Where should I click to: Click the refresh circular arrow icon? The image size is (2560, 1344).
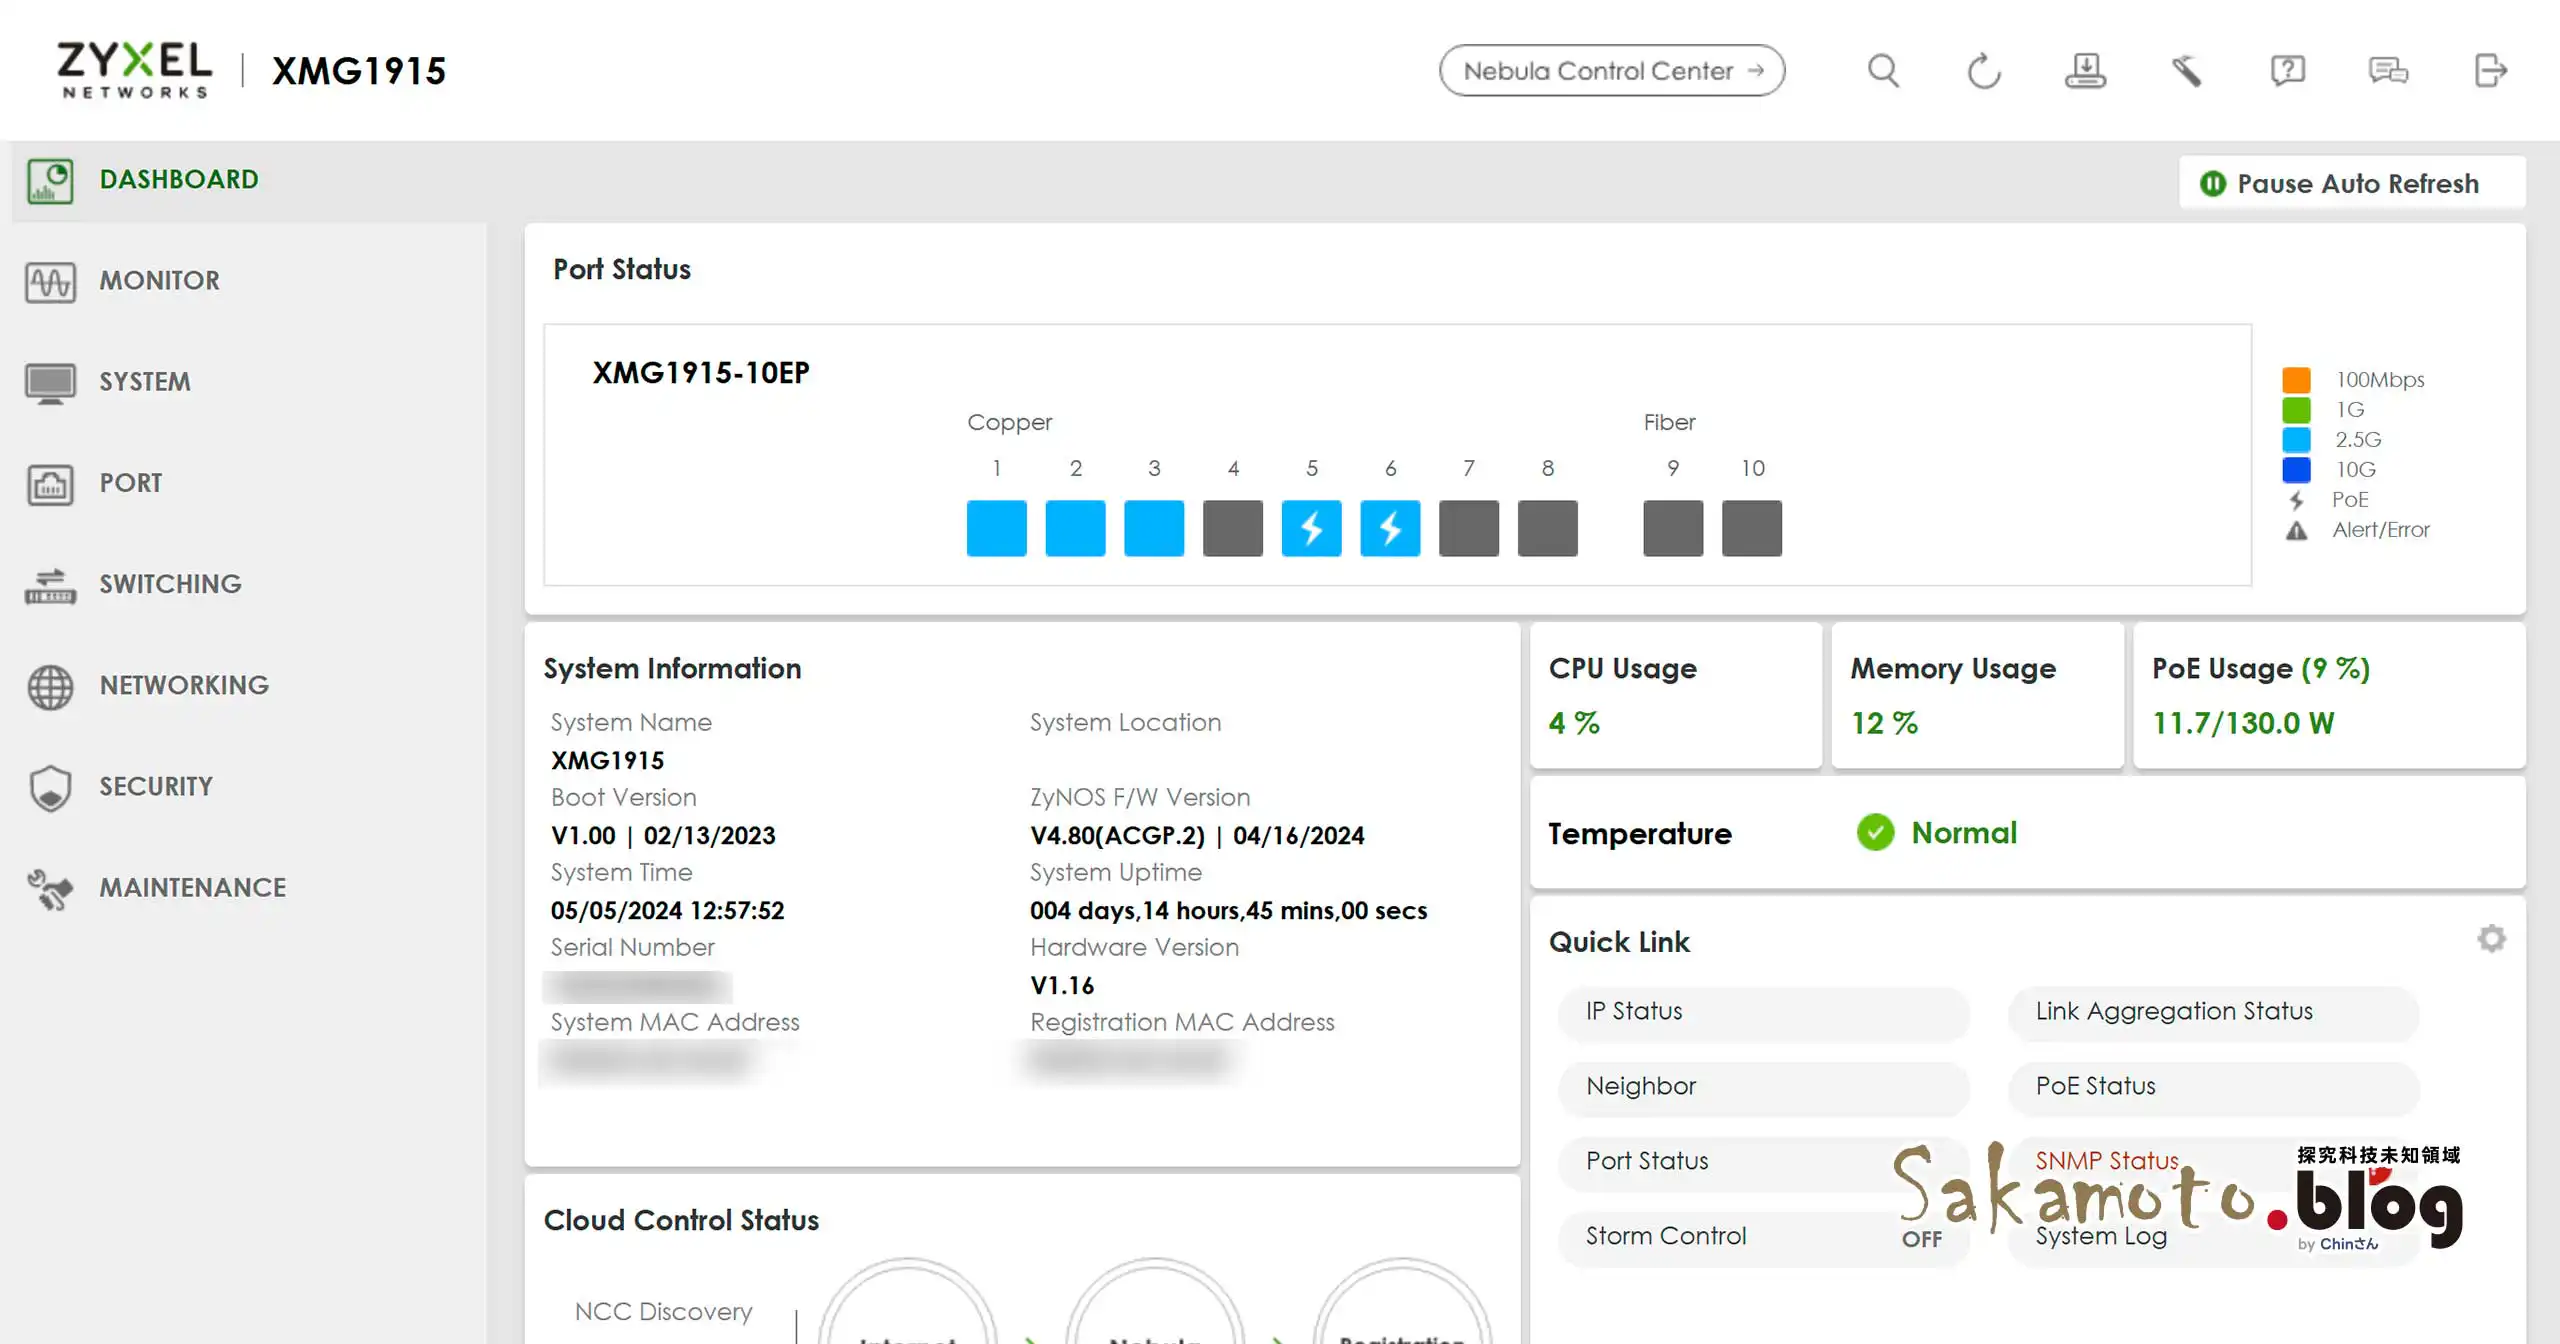[x=1984, y=71]
